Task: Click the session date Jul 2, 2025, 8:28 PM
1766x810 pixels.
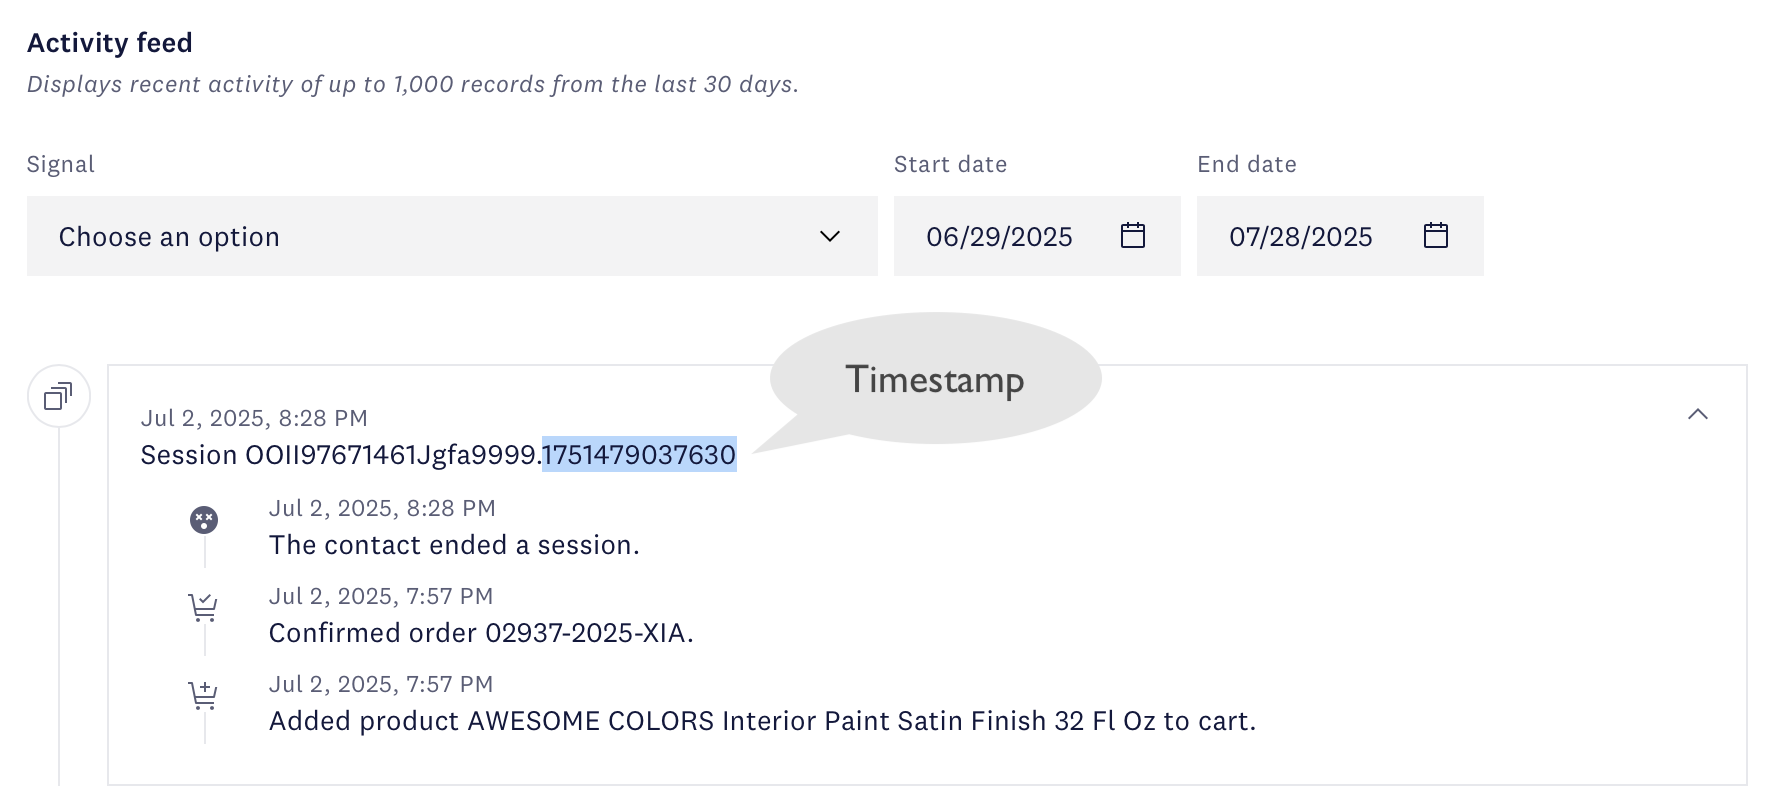Action: (x=254, y=418)
